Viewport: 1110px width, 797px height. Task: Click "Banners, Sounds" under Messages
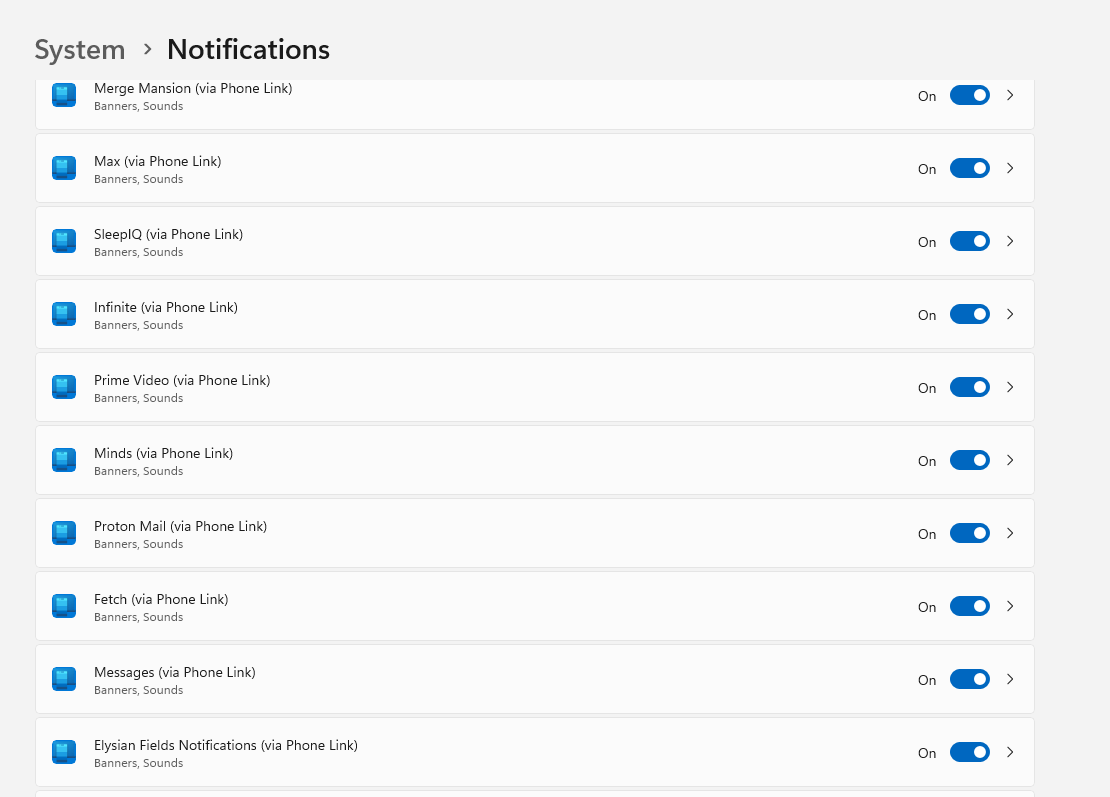(139, 689)
